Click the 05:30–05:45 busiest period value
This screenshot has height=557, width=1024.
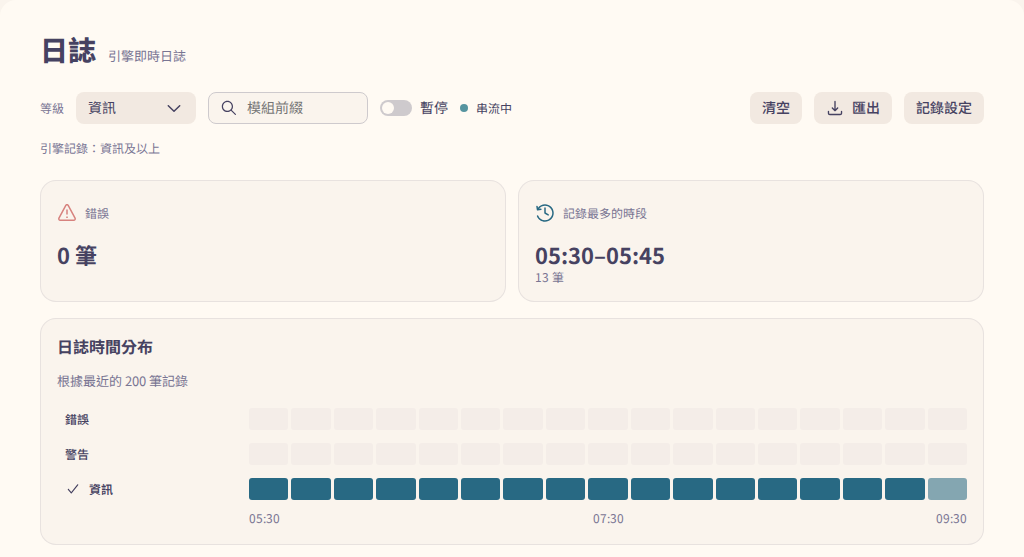tap(600, 256)
